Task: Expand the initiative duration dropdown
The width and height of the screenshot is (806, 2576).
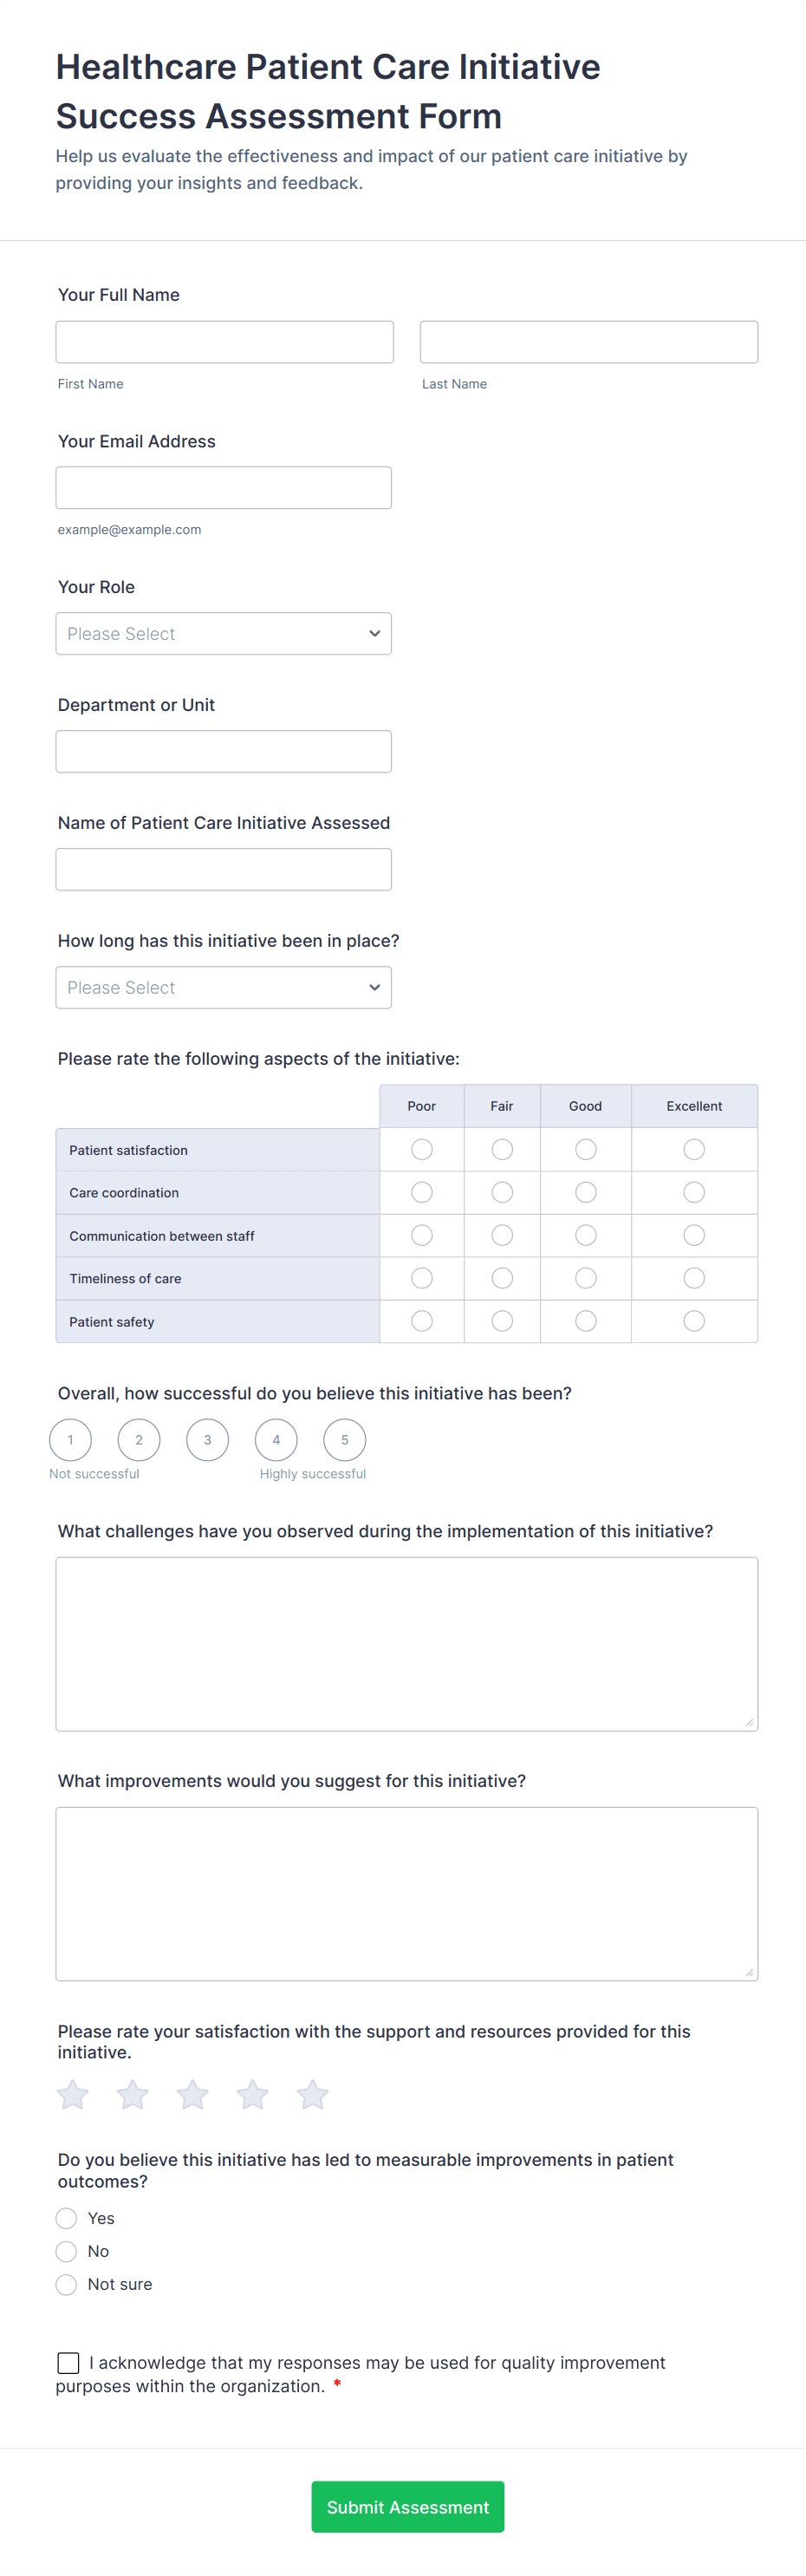Action: point(224,988)
